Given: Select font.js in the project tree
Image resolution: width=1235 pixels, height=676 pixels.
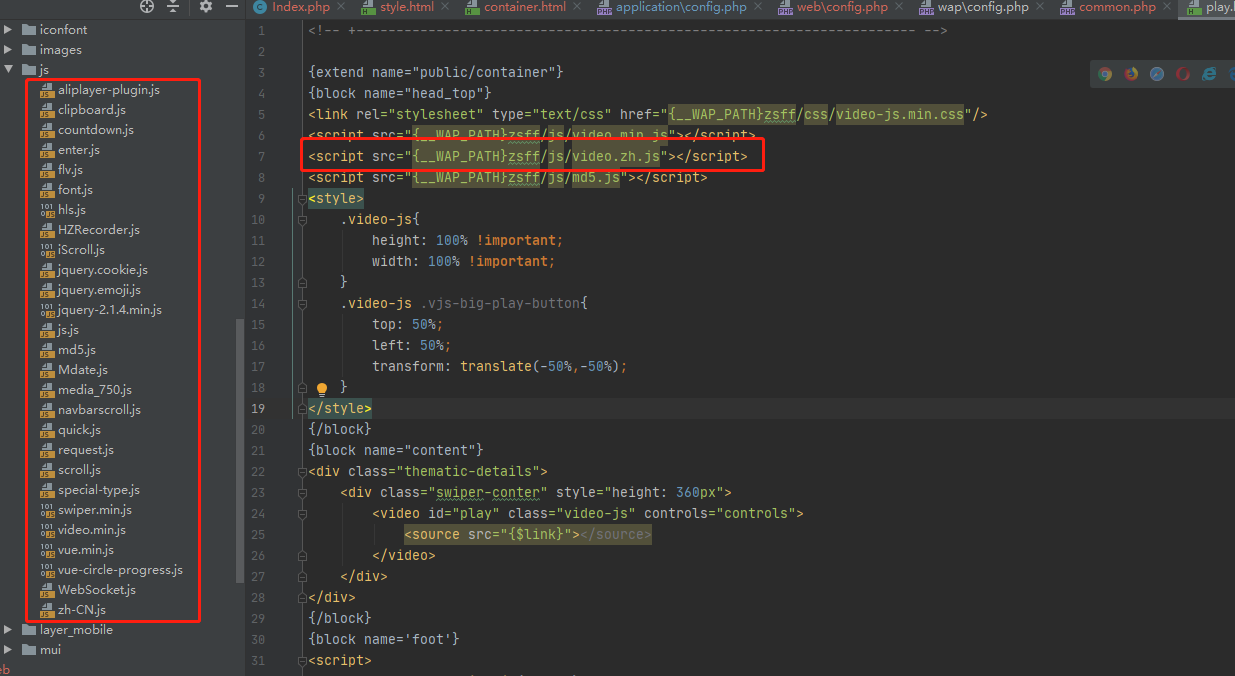Looking at the screenshot, I should pyautogui.click(x=75, y=190).
